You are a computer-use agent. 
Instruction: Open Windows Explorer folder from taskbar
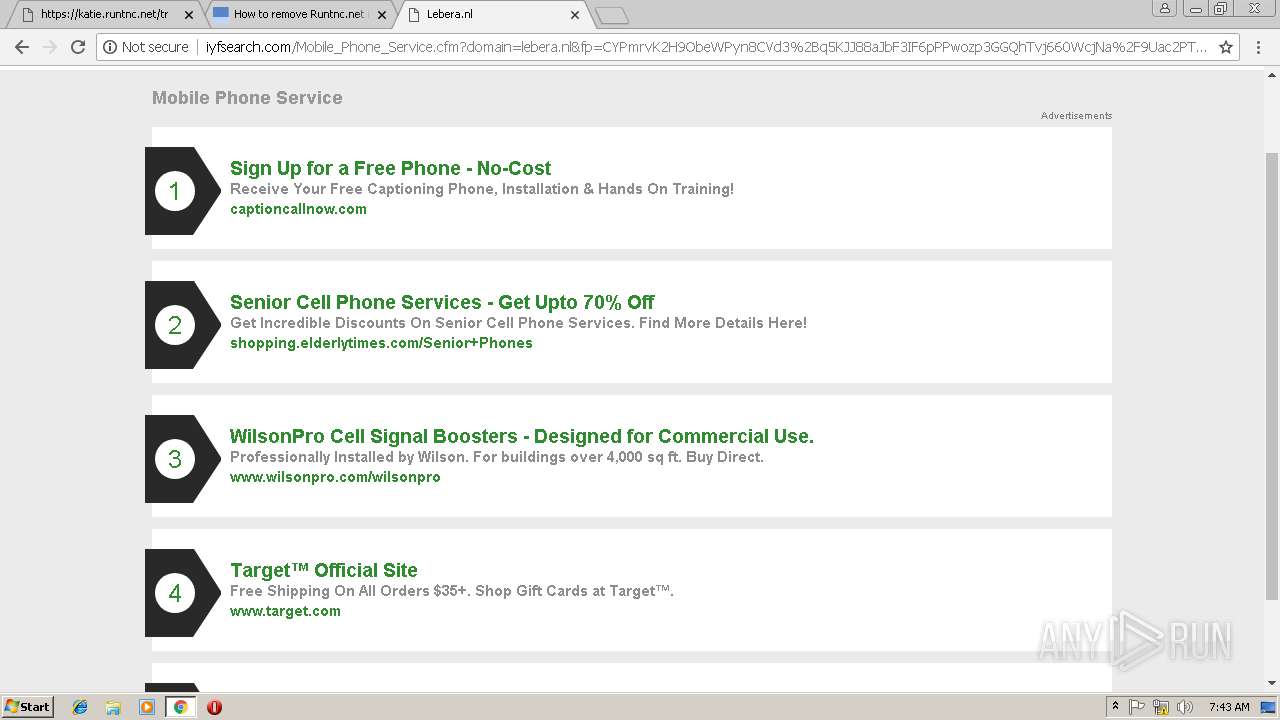click(113, 707)
